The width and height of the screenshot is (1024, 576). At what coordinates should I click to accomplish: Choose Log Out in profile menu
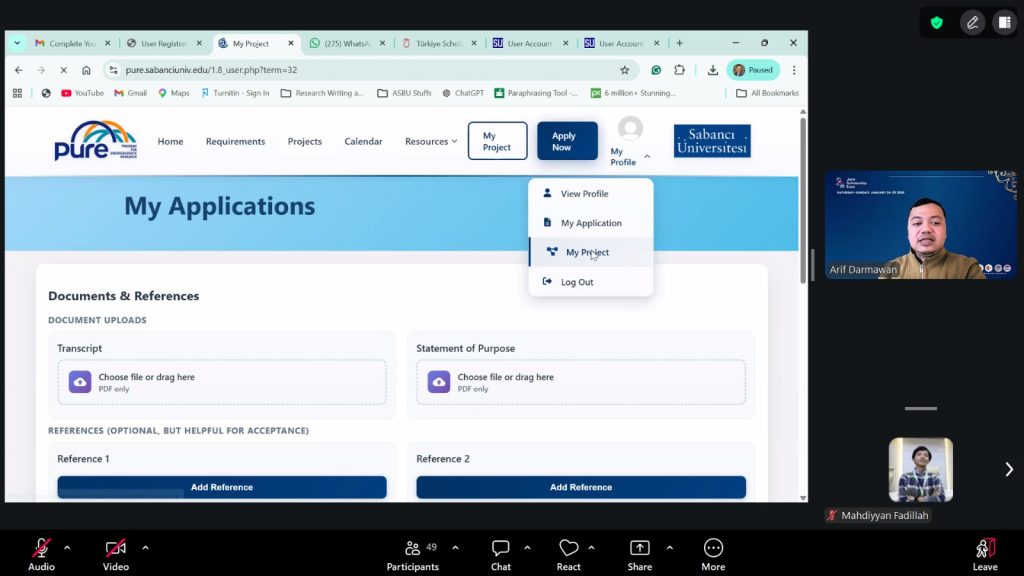tap(577, 282)
